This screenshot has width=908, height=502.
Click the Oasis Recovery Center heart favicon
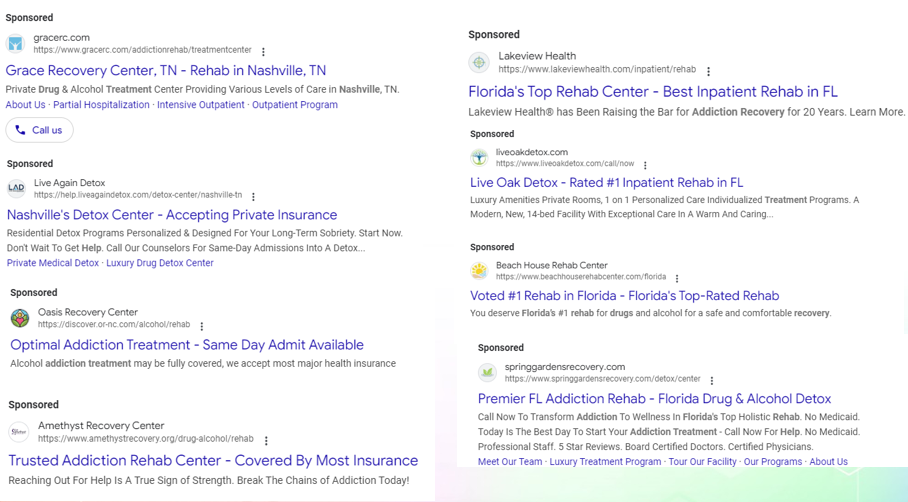pos(20,318)
